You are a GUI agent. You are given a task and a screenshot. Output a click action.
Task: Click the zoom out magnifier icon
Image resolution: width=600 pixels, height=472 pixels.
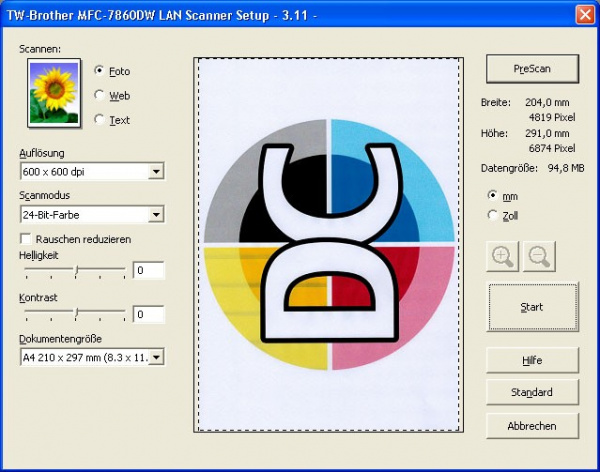click(x=539, y=256)
